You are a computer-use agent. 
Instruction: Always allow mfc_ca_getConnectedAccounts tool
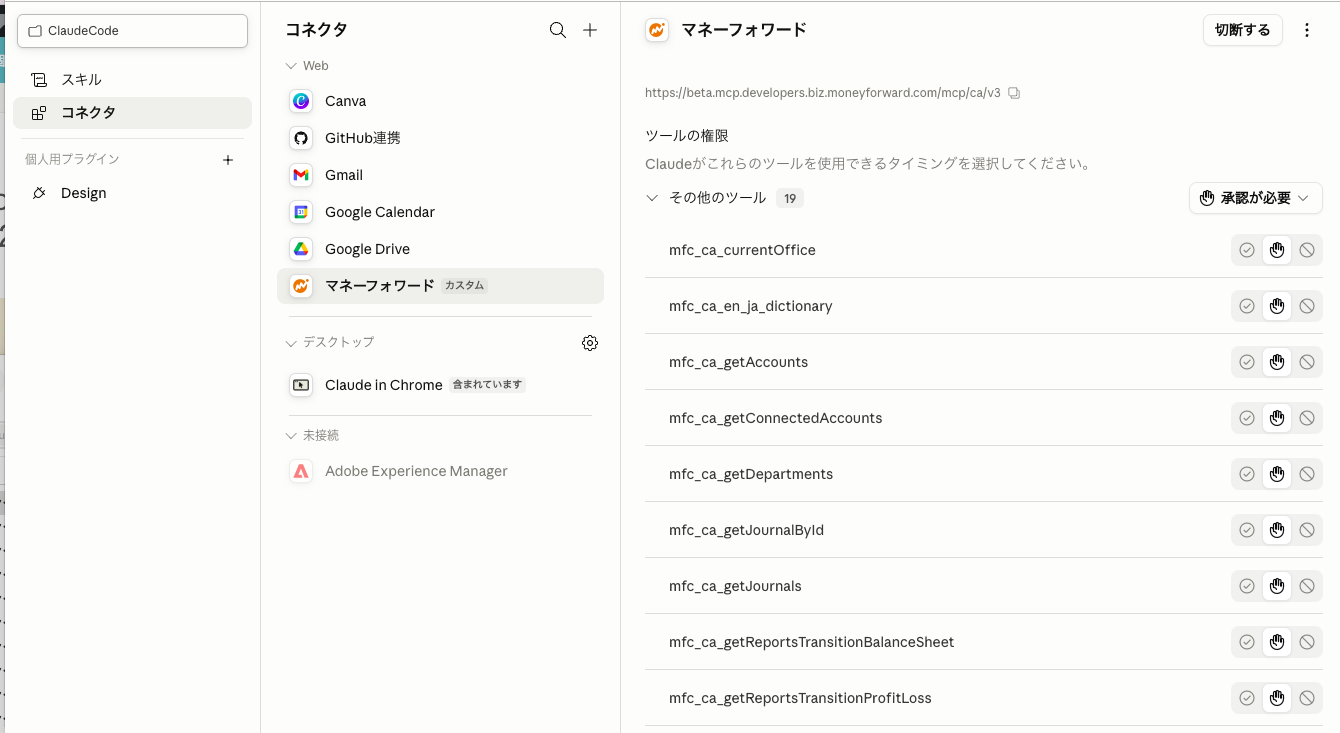[x=1247, y=418]
